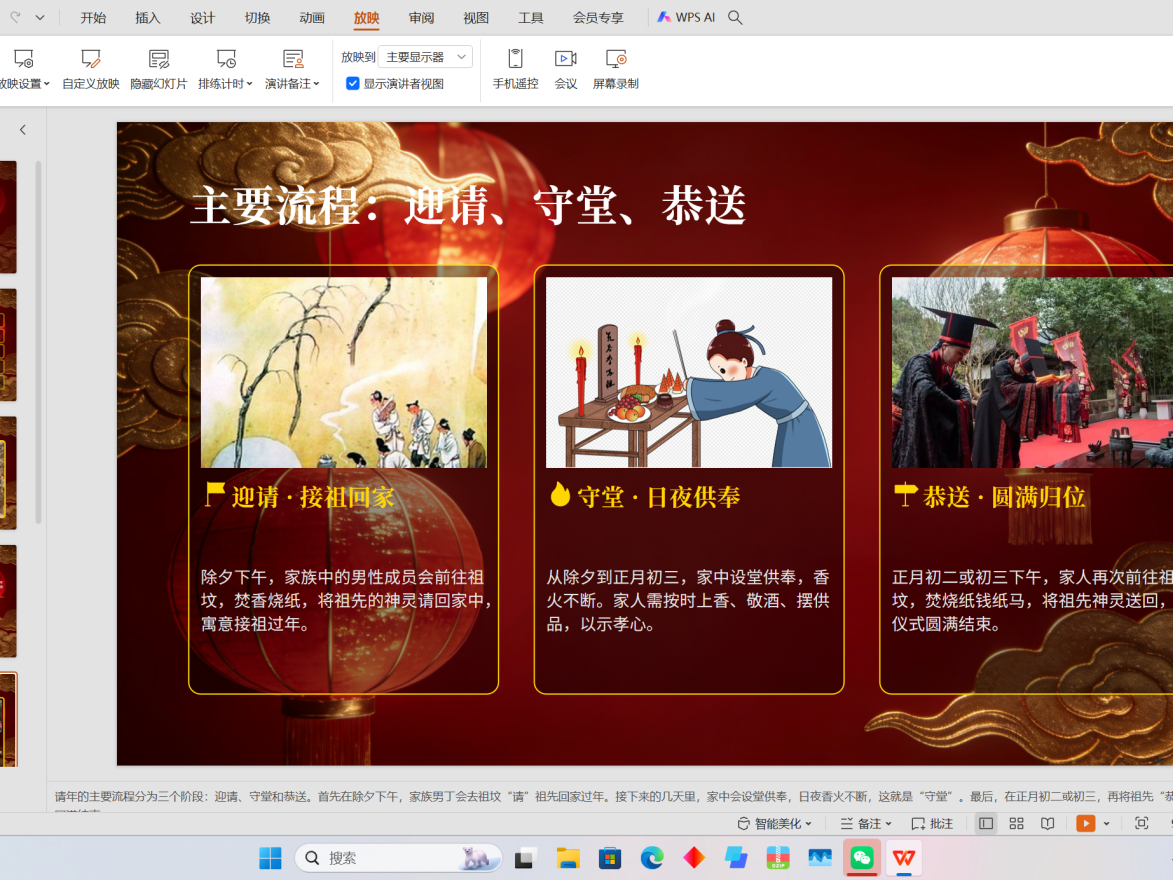Click the search magnifier in ribbon
This screenshot has width=1173, height=880.
click(735, 18)
